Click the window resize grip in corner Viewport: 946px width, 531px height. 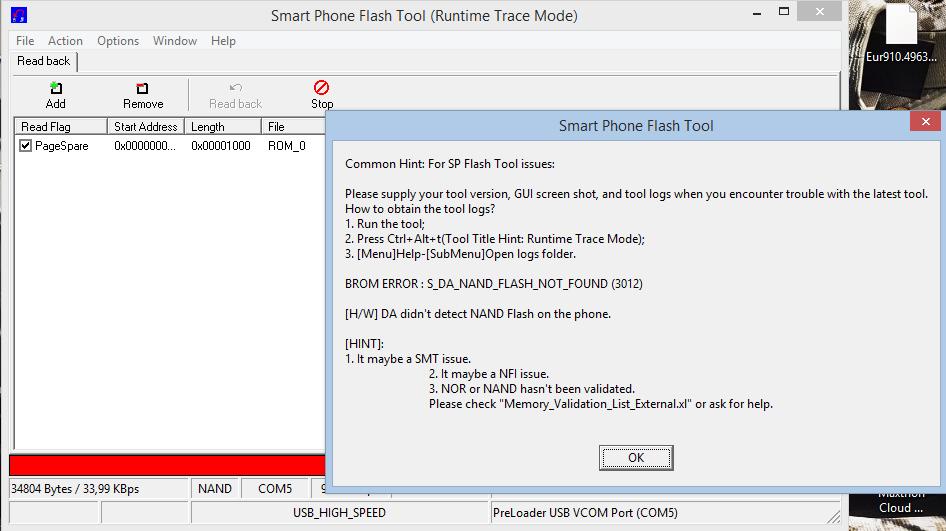point(833,517)
